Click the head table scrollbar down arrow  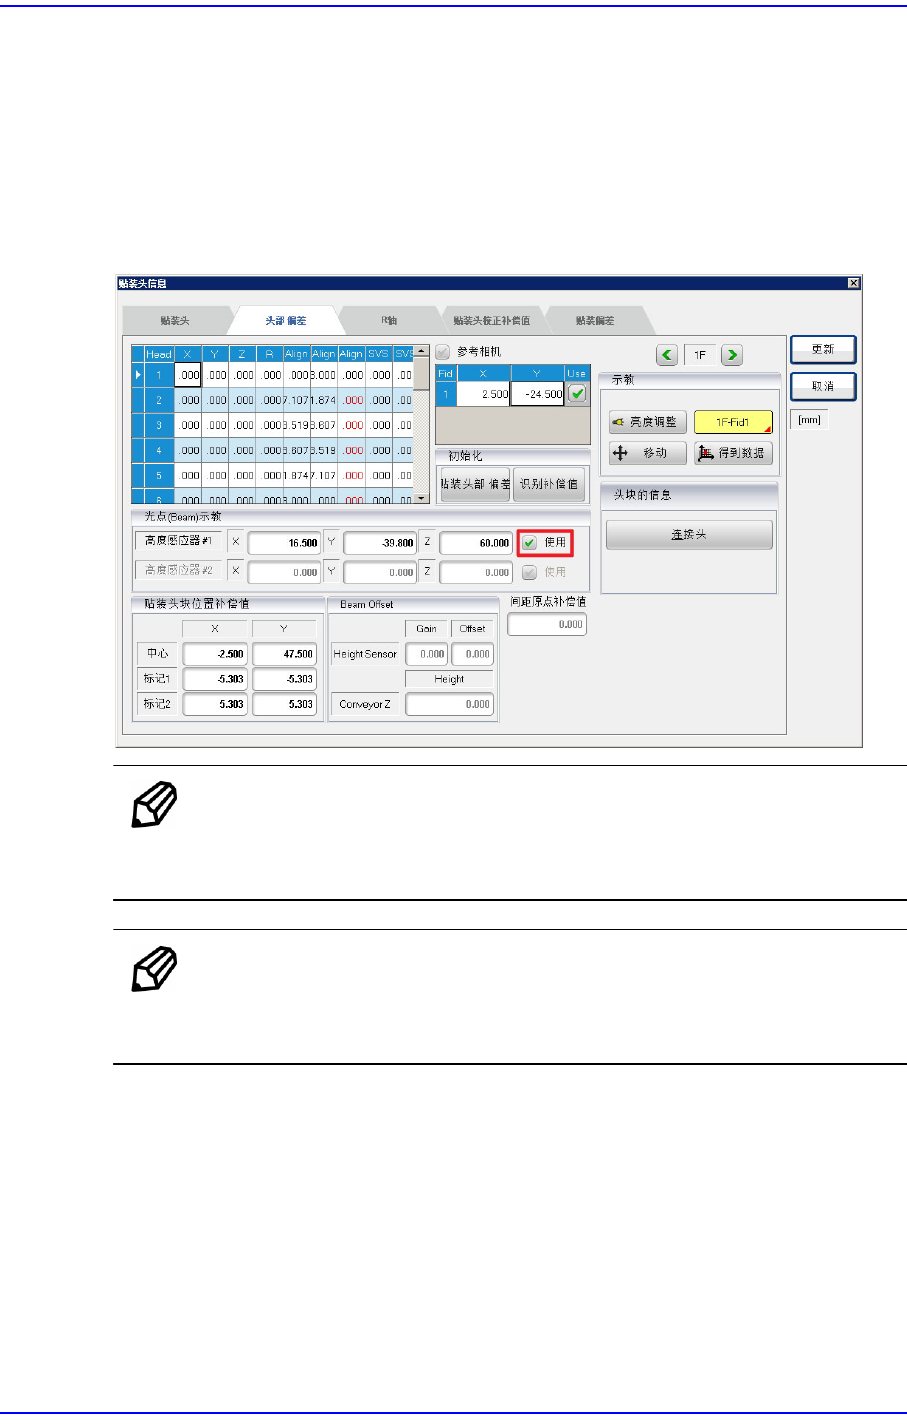pyautogui.click(x=422, y=497)
